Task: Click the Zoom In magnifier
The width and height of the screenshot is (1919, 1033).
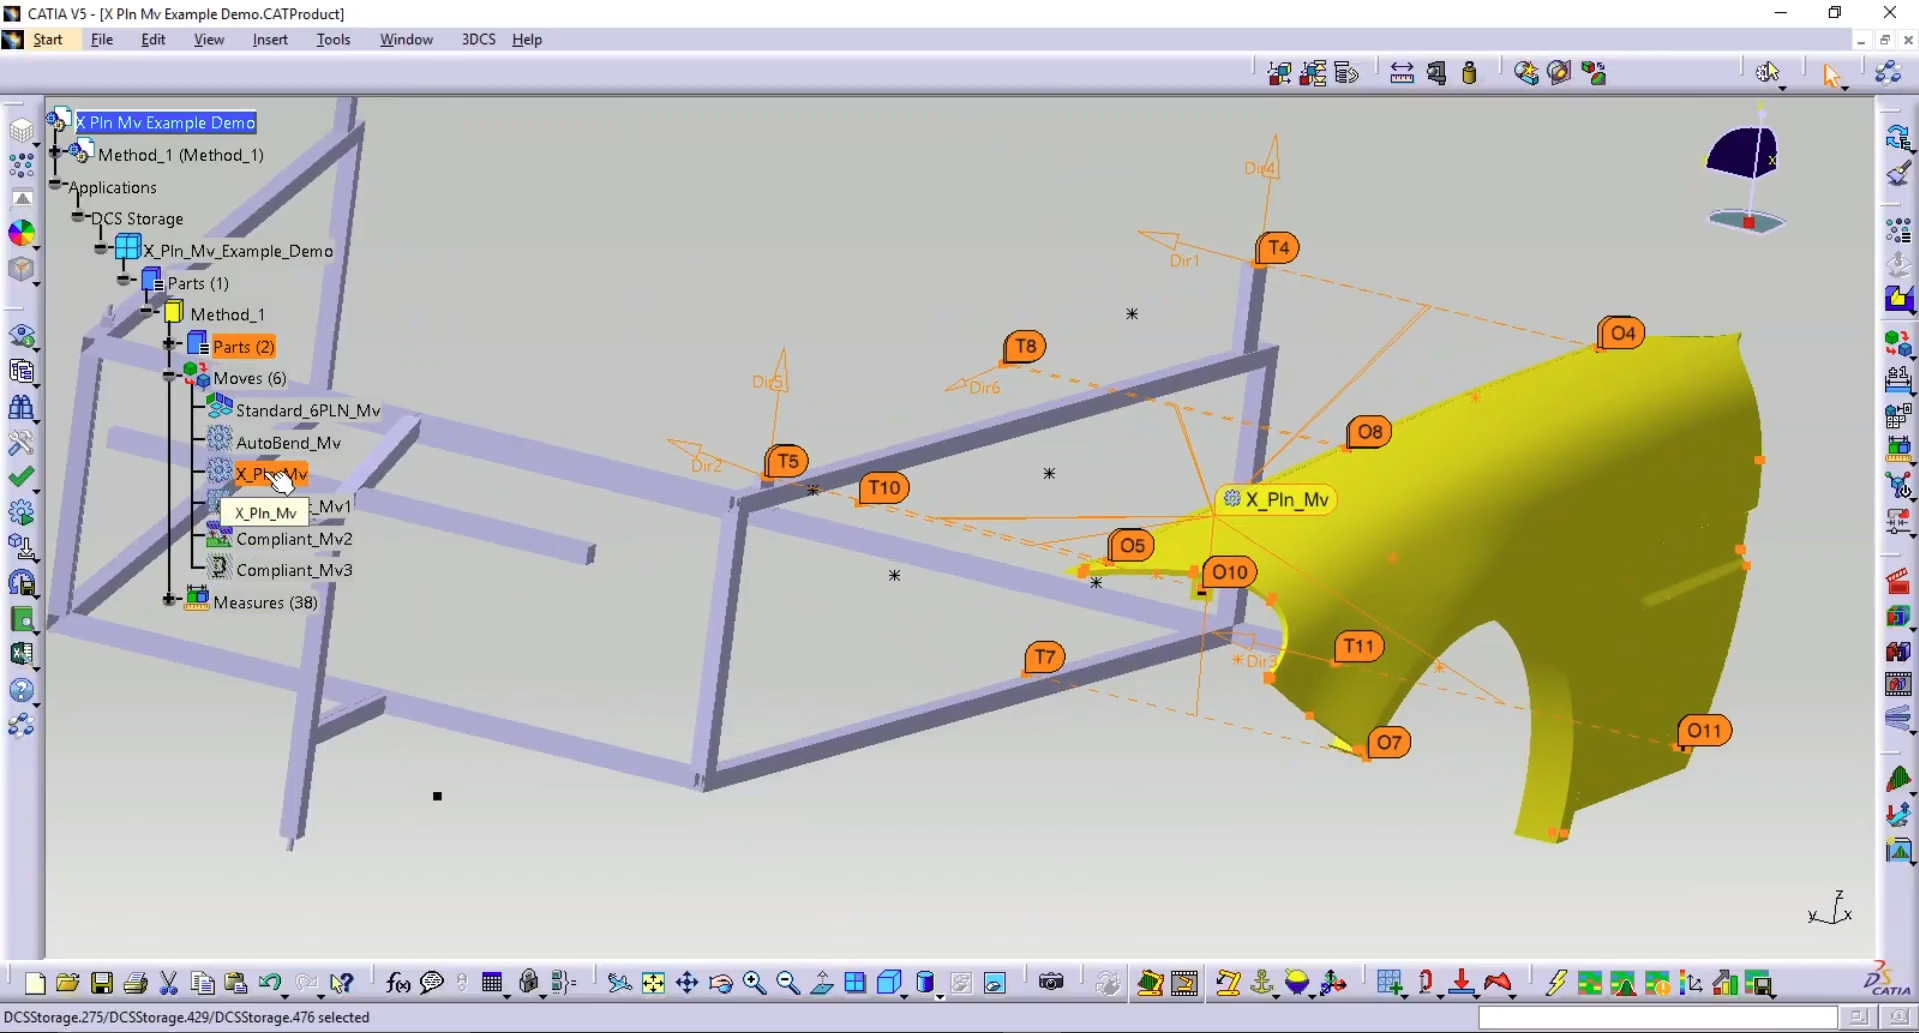Action: coord(754,983)
